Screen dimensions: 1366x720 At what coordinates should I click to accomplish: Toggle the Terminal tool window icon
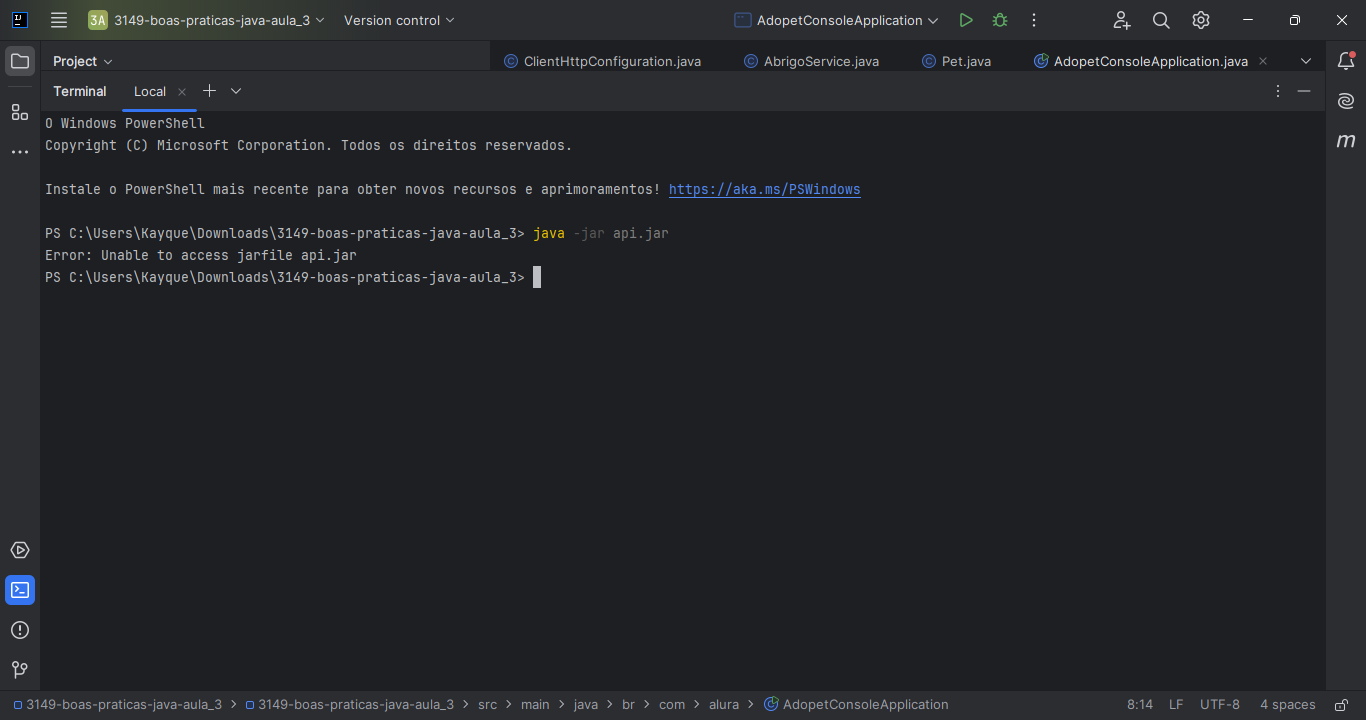click(x=20, y=590)
